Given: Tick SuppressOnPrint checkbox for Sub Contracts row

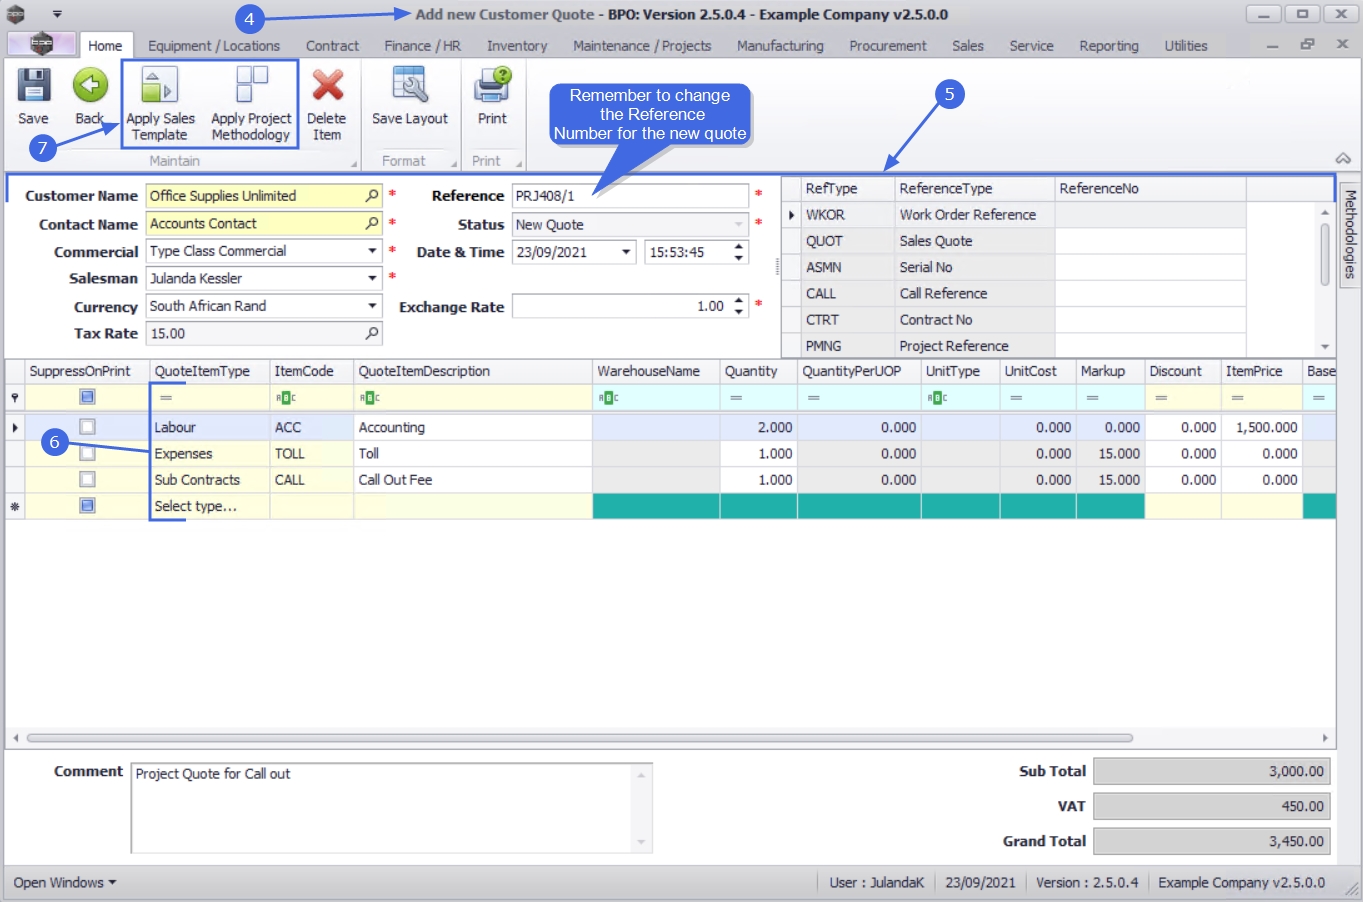Looking at the screenshot, I should (x=88, y=480).
